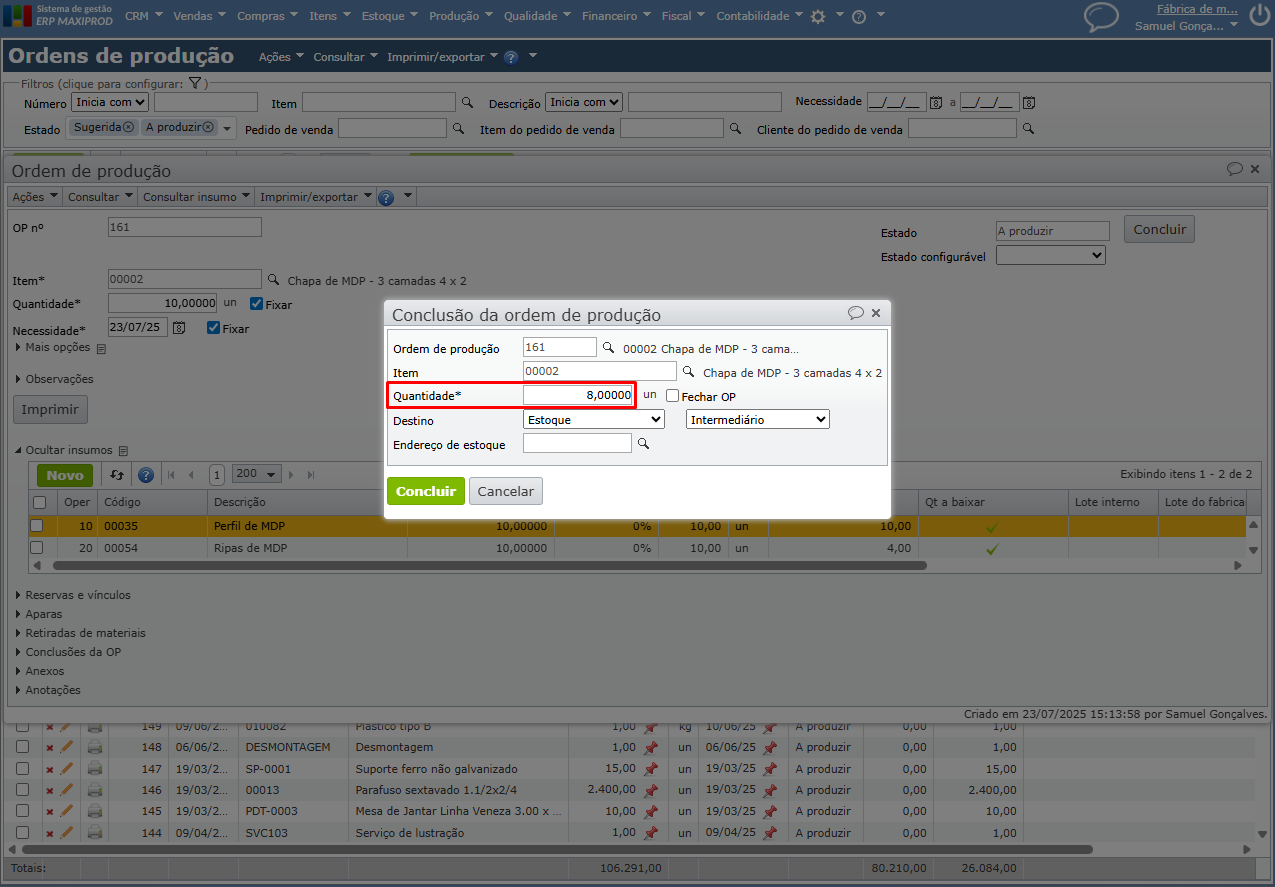The width and height of the screenshot is (1275, 887).
Task: Open the Destino dropdown showing Estoque
Action: point(594,420)
